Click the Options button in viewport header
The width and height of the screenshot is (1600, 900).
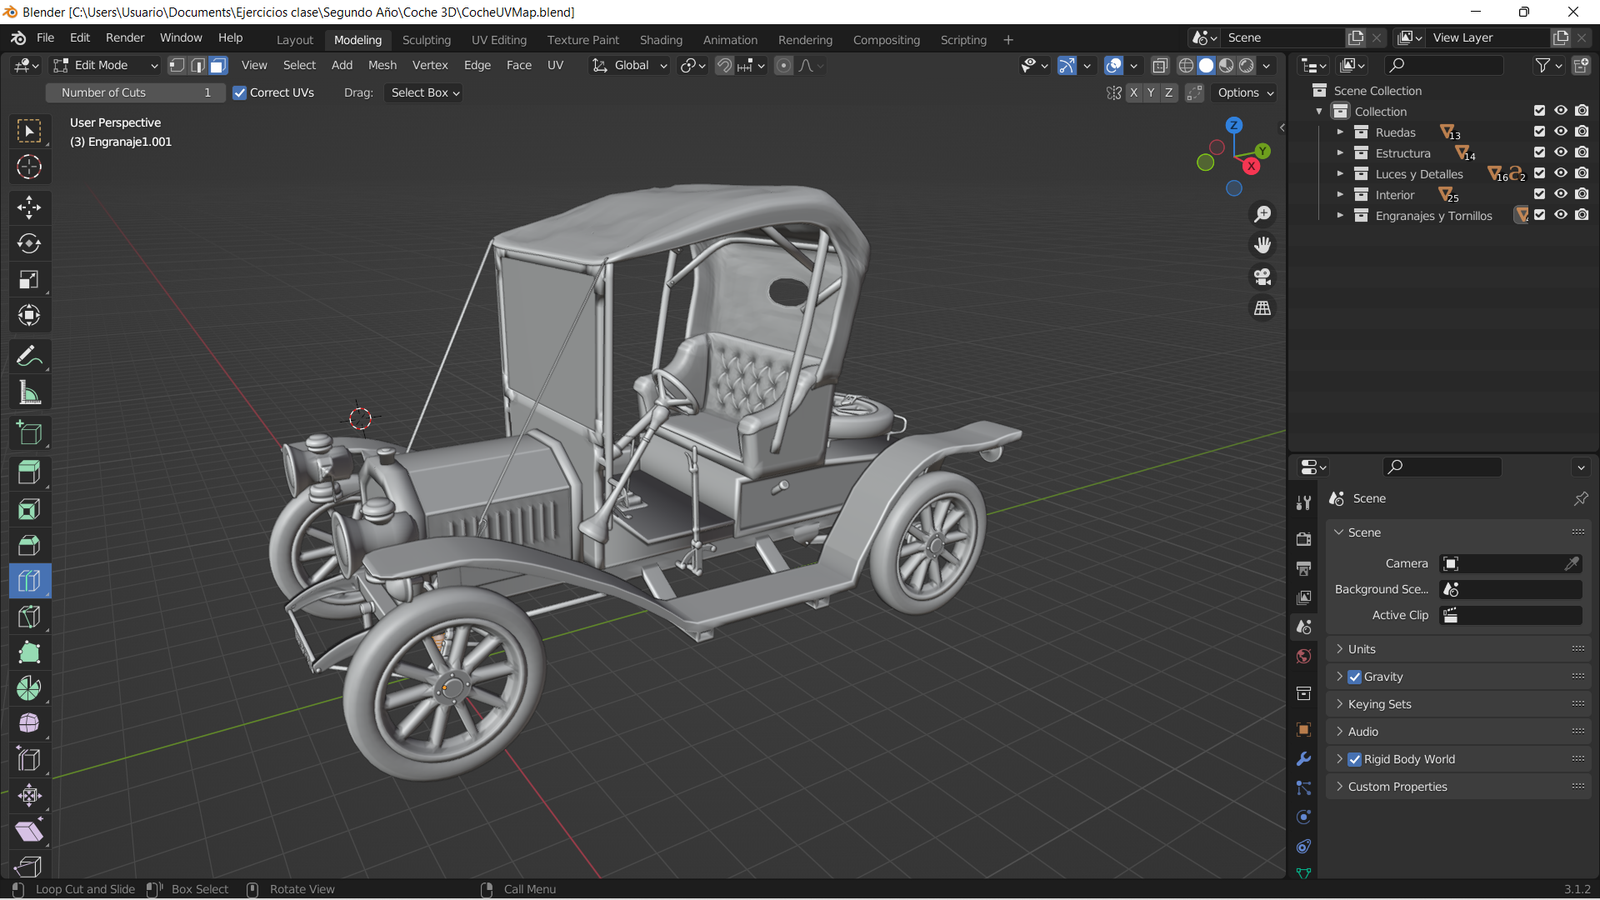pos(1245,93)
